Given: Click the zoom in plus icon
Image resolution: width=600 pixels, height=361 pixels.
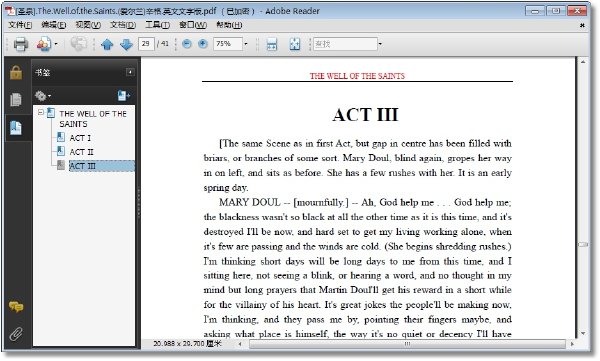Looking at the screenshot, I should 203,44.
